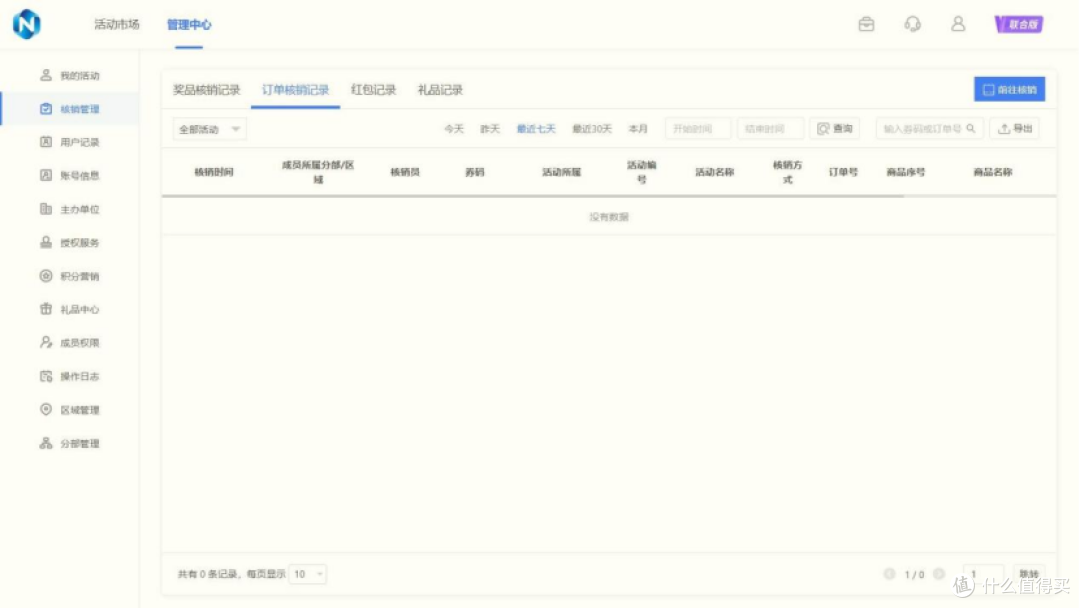Filter by 最近30天
1080x608 pixels.
[592, 129]
